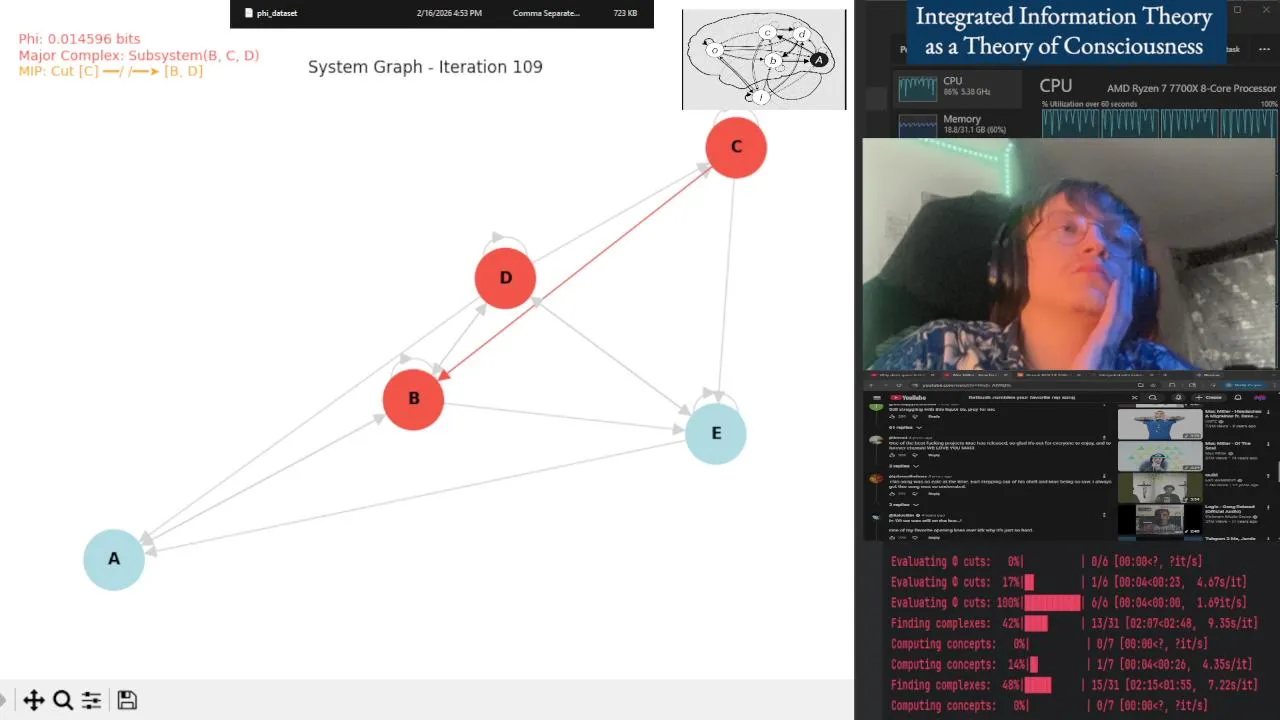Maximize the Task Manager window
Viewport: 1280px width, 720px height.
coord(1237,10)
